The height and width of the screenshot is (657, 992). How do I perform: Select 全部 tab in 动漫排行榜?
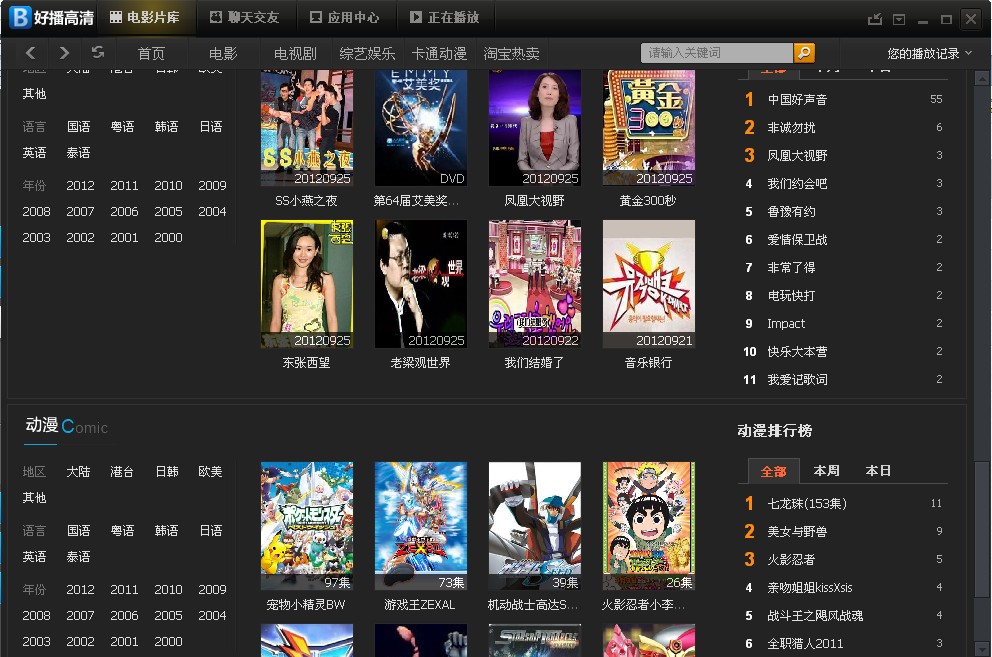pos(773,471)
